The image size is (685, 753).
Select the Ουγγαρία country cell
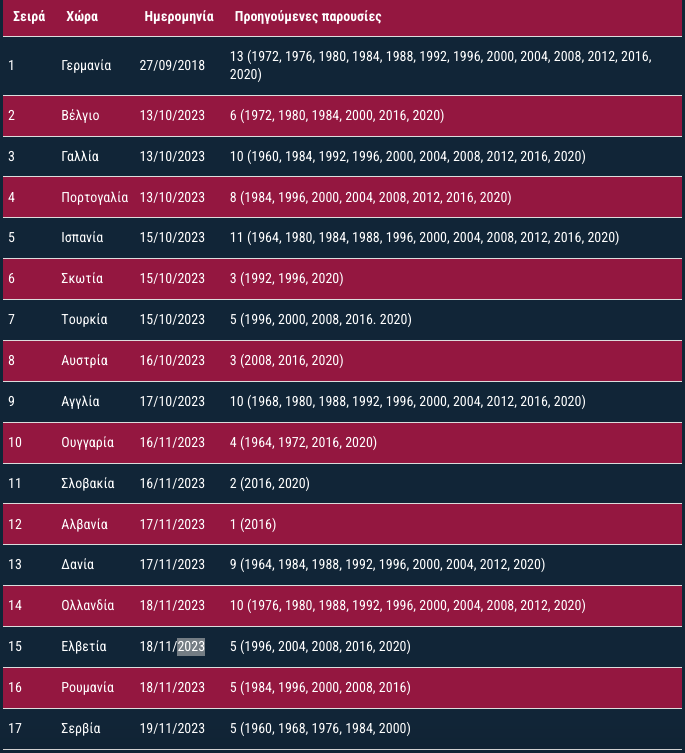[87, 442]
